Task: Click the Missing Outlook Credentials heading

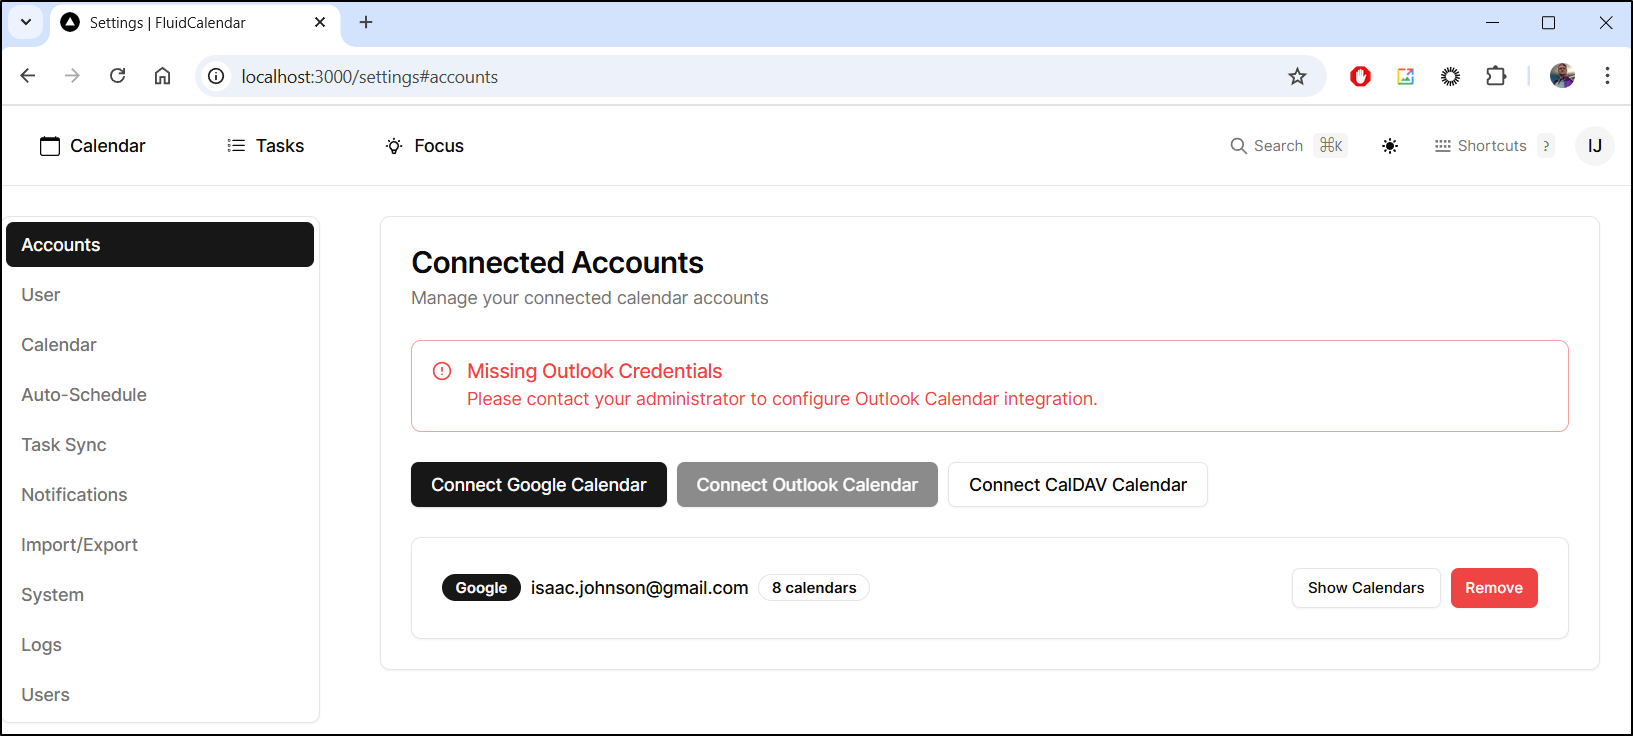Action: pyautogui.click(x=594, y=371)
